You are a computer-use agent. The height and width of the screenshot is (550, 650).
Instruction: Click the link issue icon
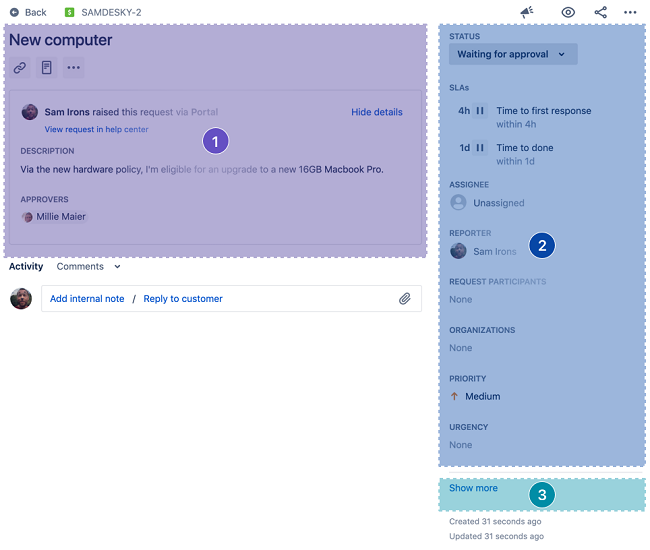20,68
